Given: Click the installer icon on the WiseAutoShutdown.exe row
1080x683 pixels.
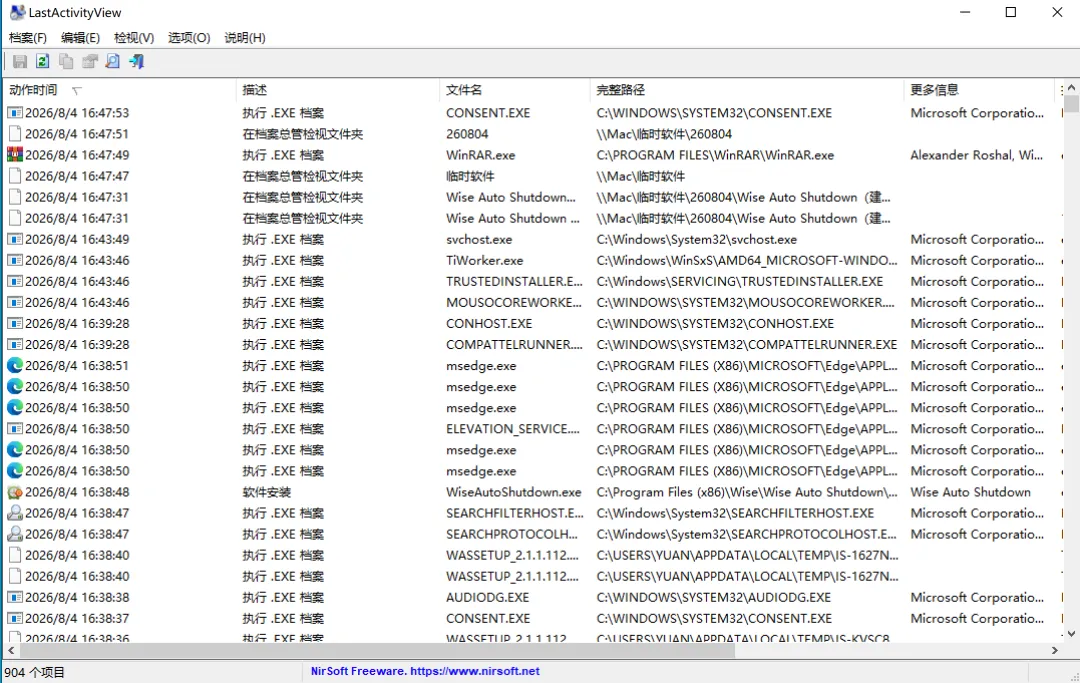Looking at the screenshot, I should tap(14, 492).
